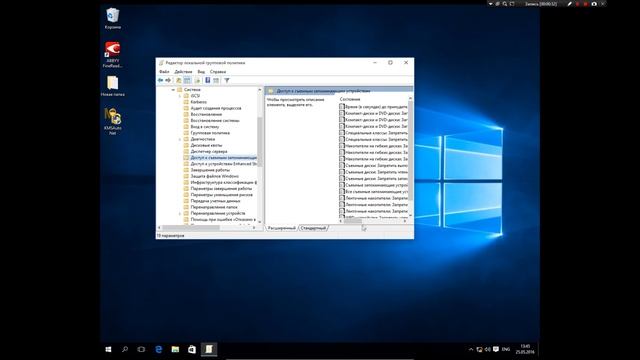Click the recorder toolbar pencil icon

point(569,4)
